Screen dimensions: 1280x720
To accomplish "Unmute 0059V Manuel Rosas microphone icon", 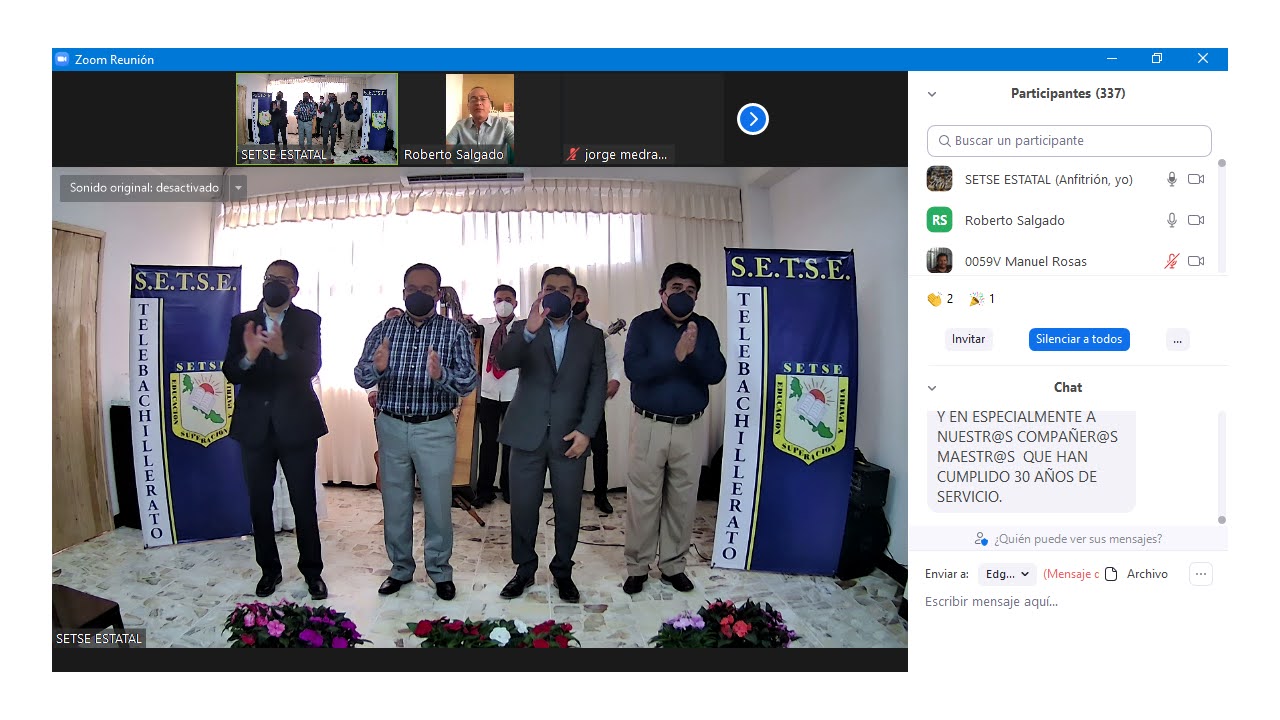I will (1172, 261).
